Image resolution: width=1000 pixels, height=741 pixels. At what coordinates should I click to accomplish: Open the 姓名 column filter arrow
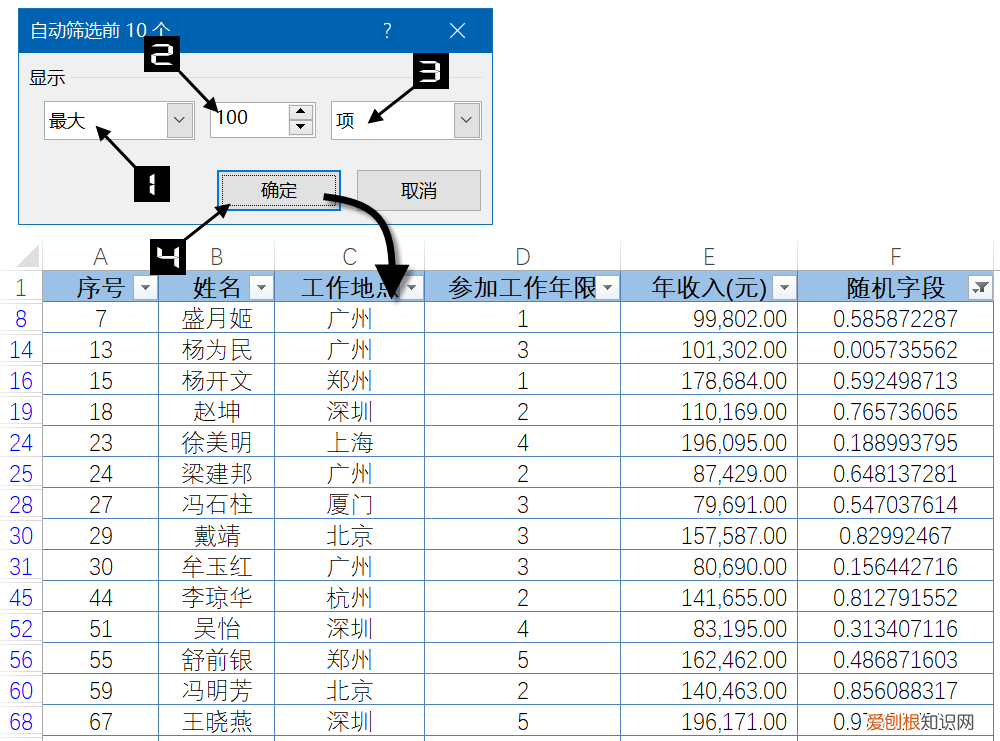[x=260, y=287]
